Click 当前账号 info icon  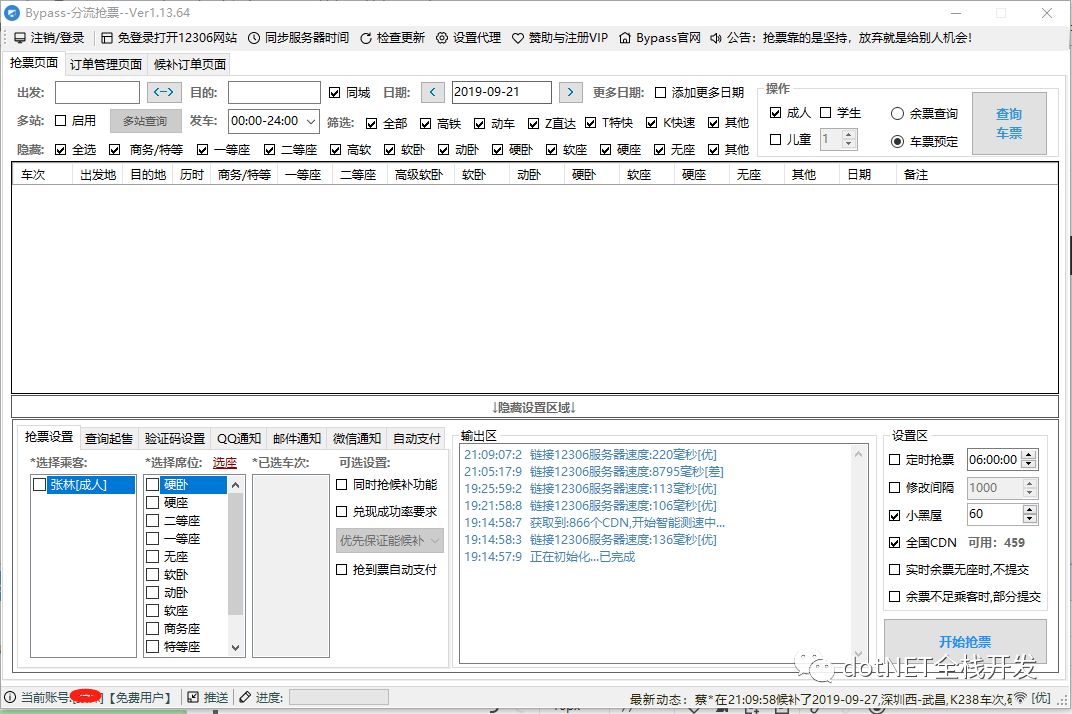10,697
